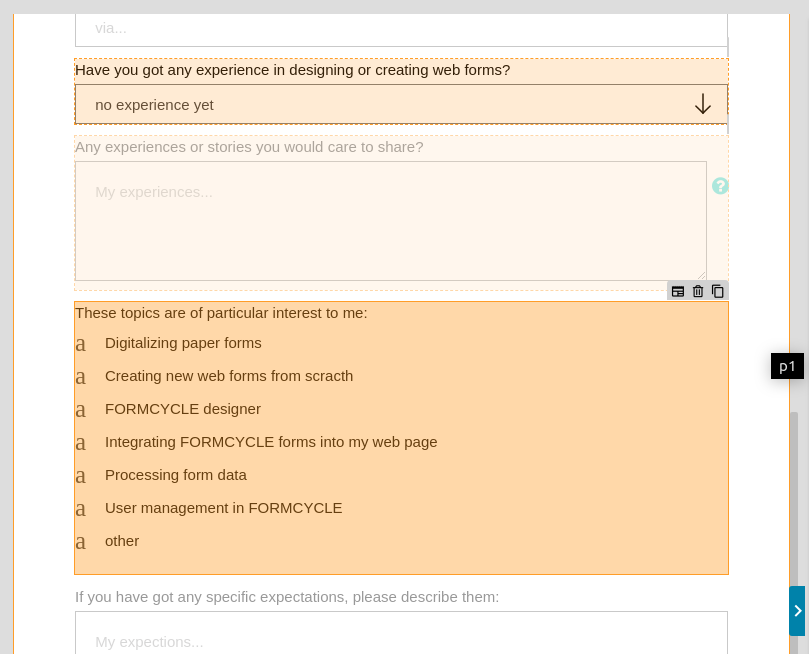Check the FORMCYCLE designer option
Screen dimensions: 809x654
[x=80, y=410]
